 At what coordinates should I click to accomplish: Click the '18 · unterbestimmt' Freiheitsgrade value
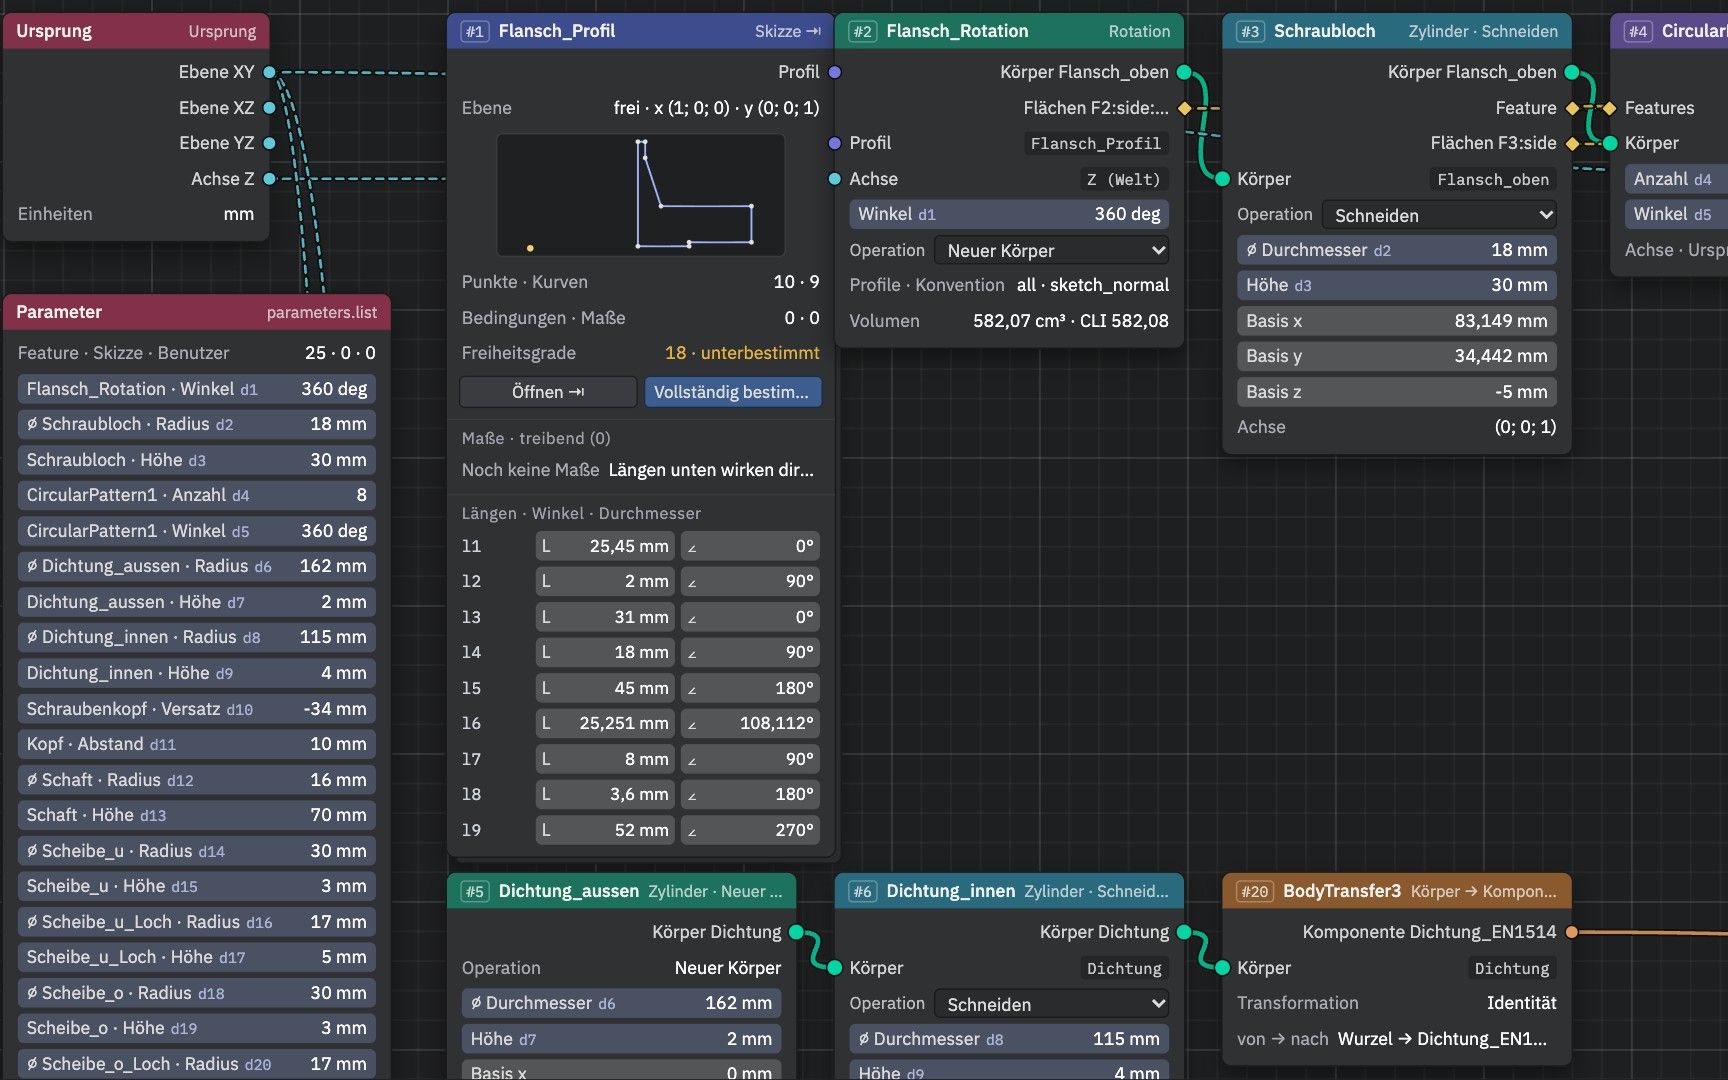[742, 353]
